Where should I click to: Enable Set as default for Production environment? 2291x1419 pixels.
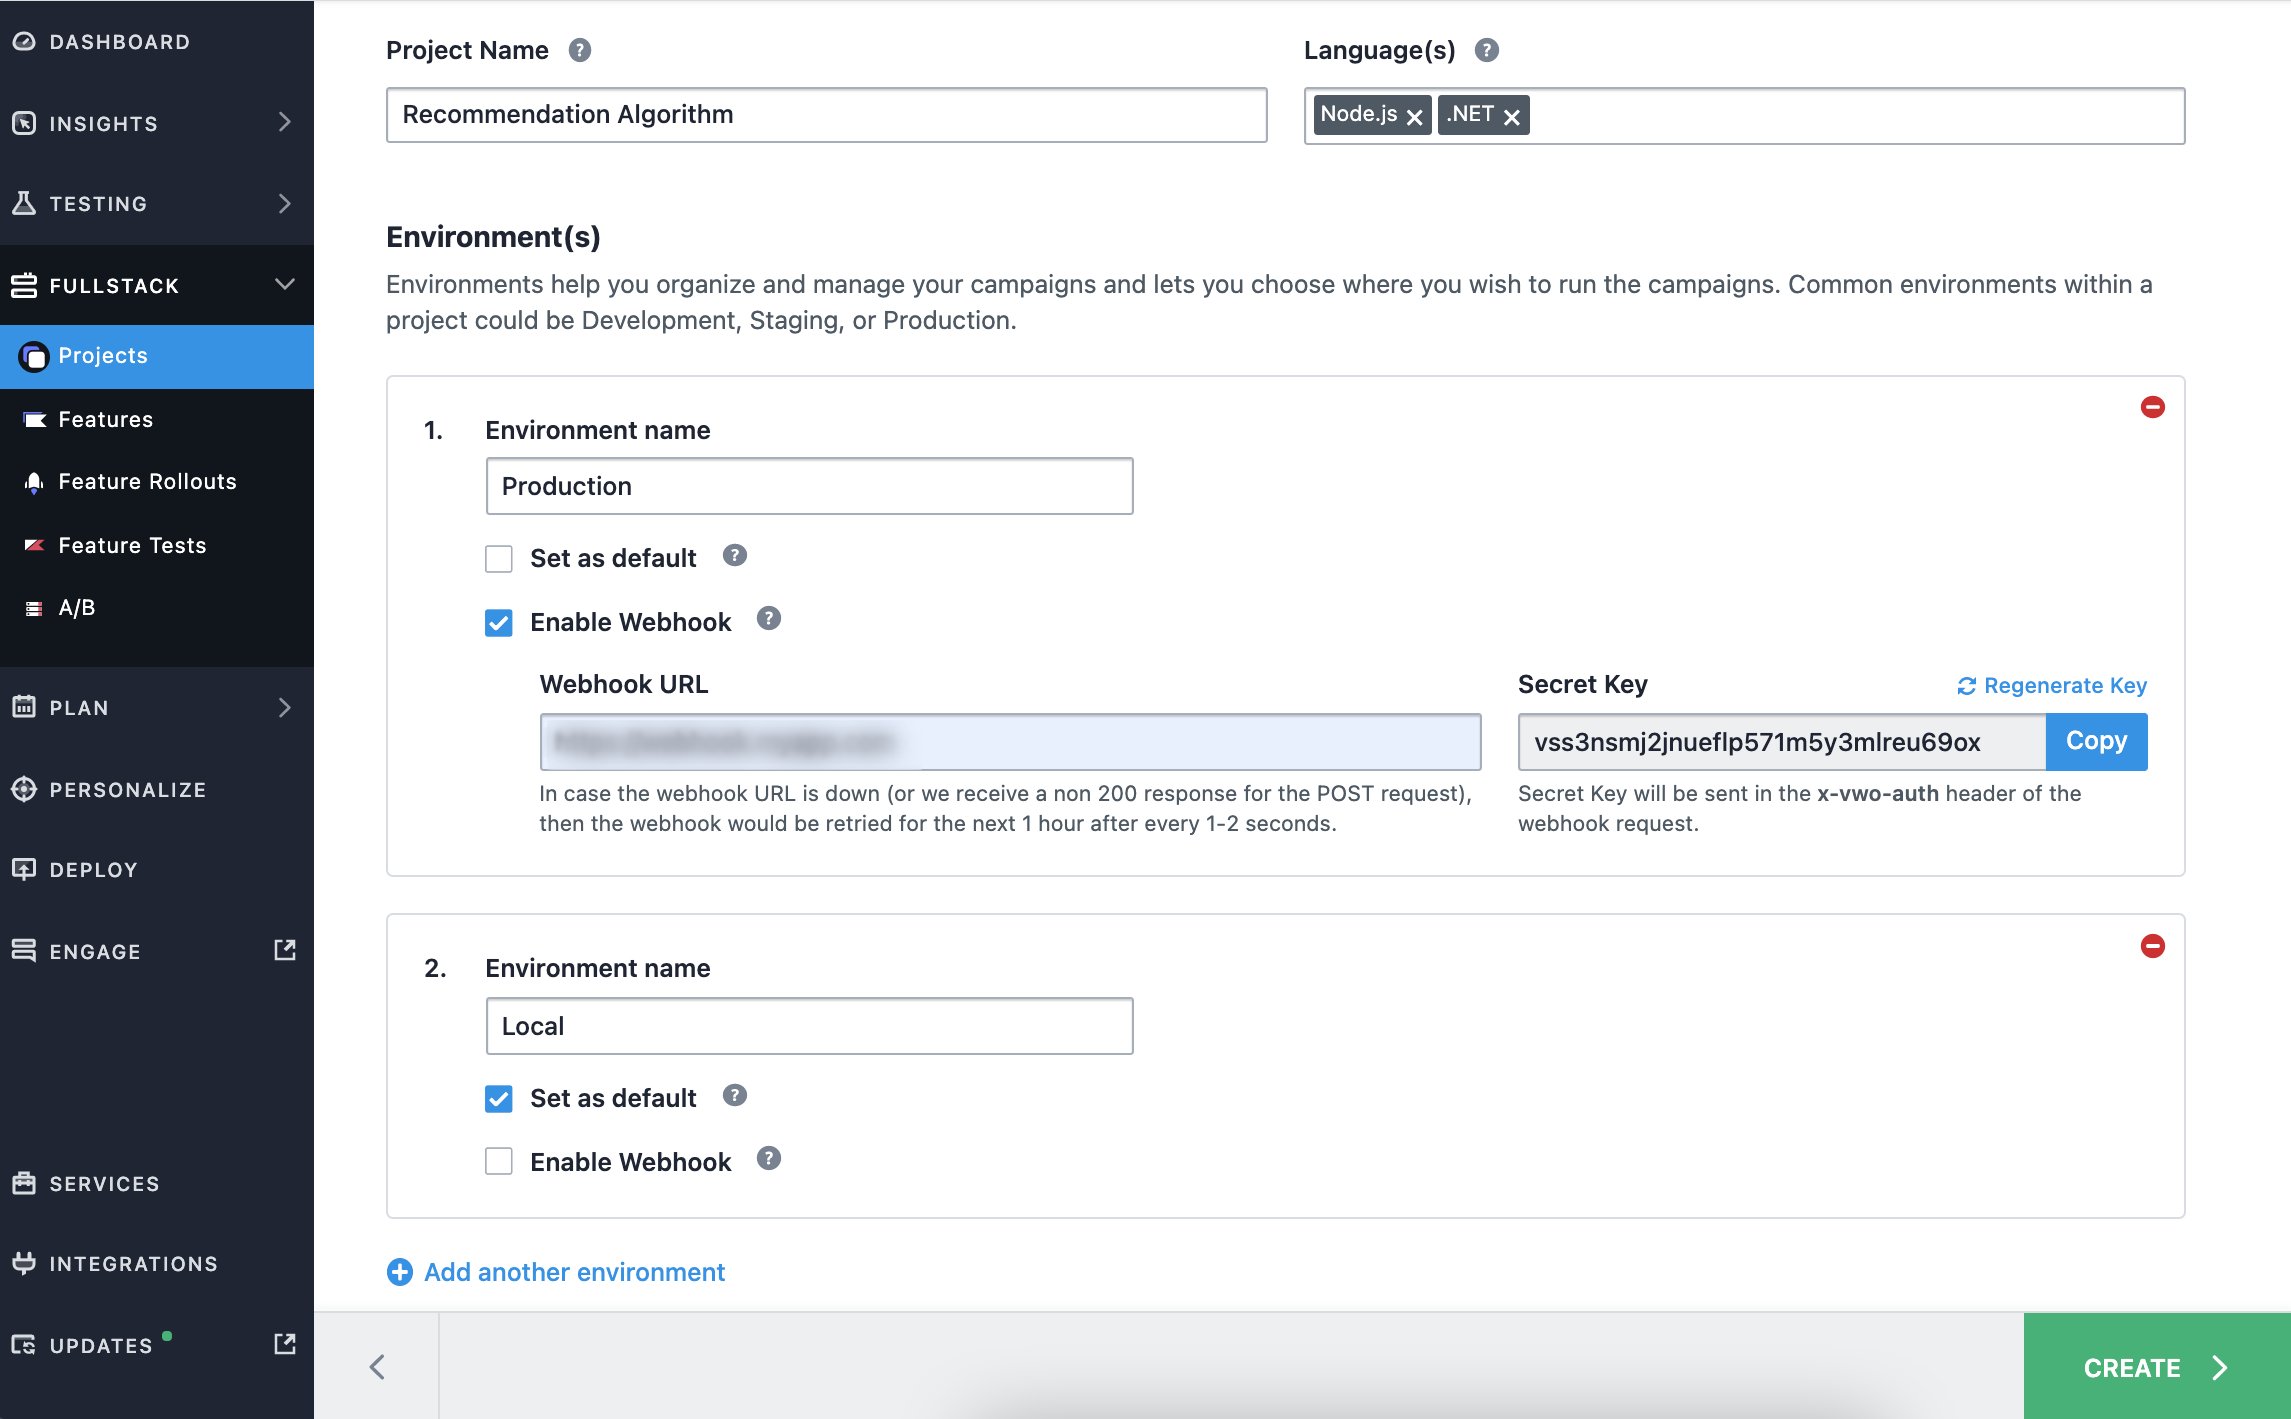coord(501,556)
